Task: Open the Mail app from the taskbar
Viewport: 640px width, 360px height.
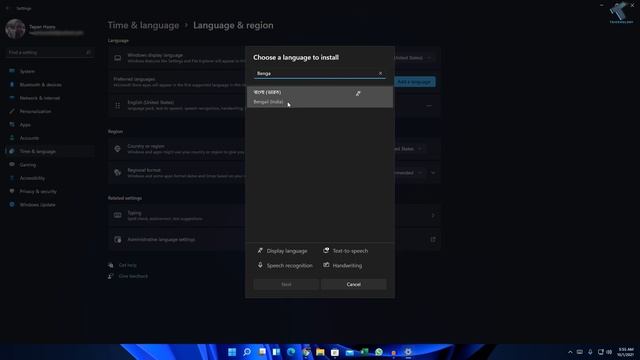Action: click(x=350, y=352)
